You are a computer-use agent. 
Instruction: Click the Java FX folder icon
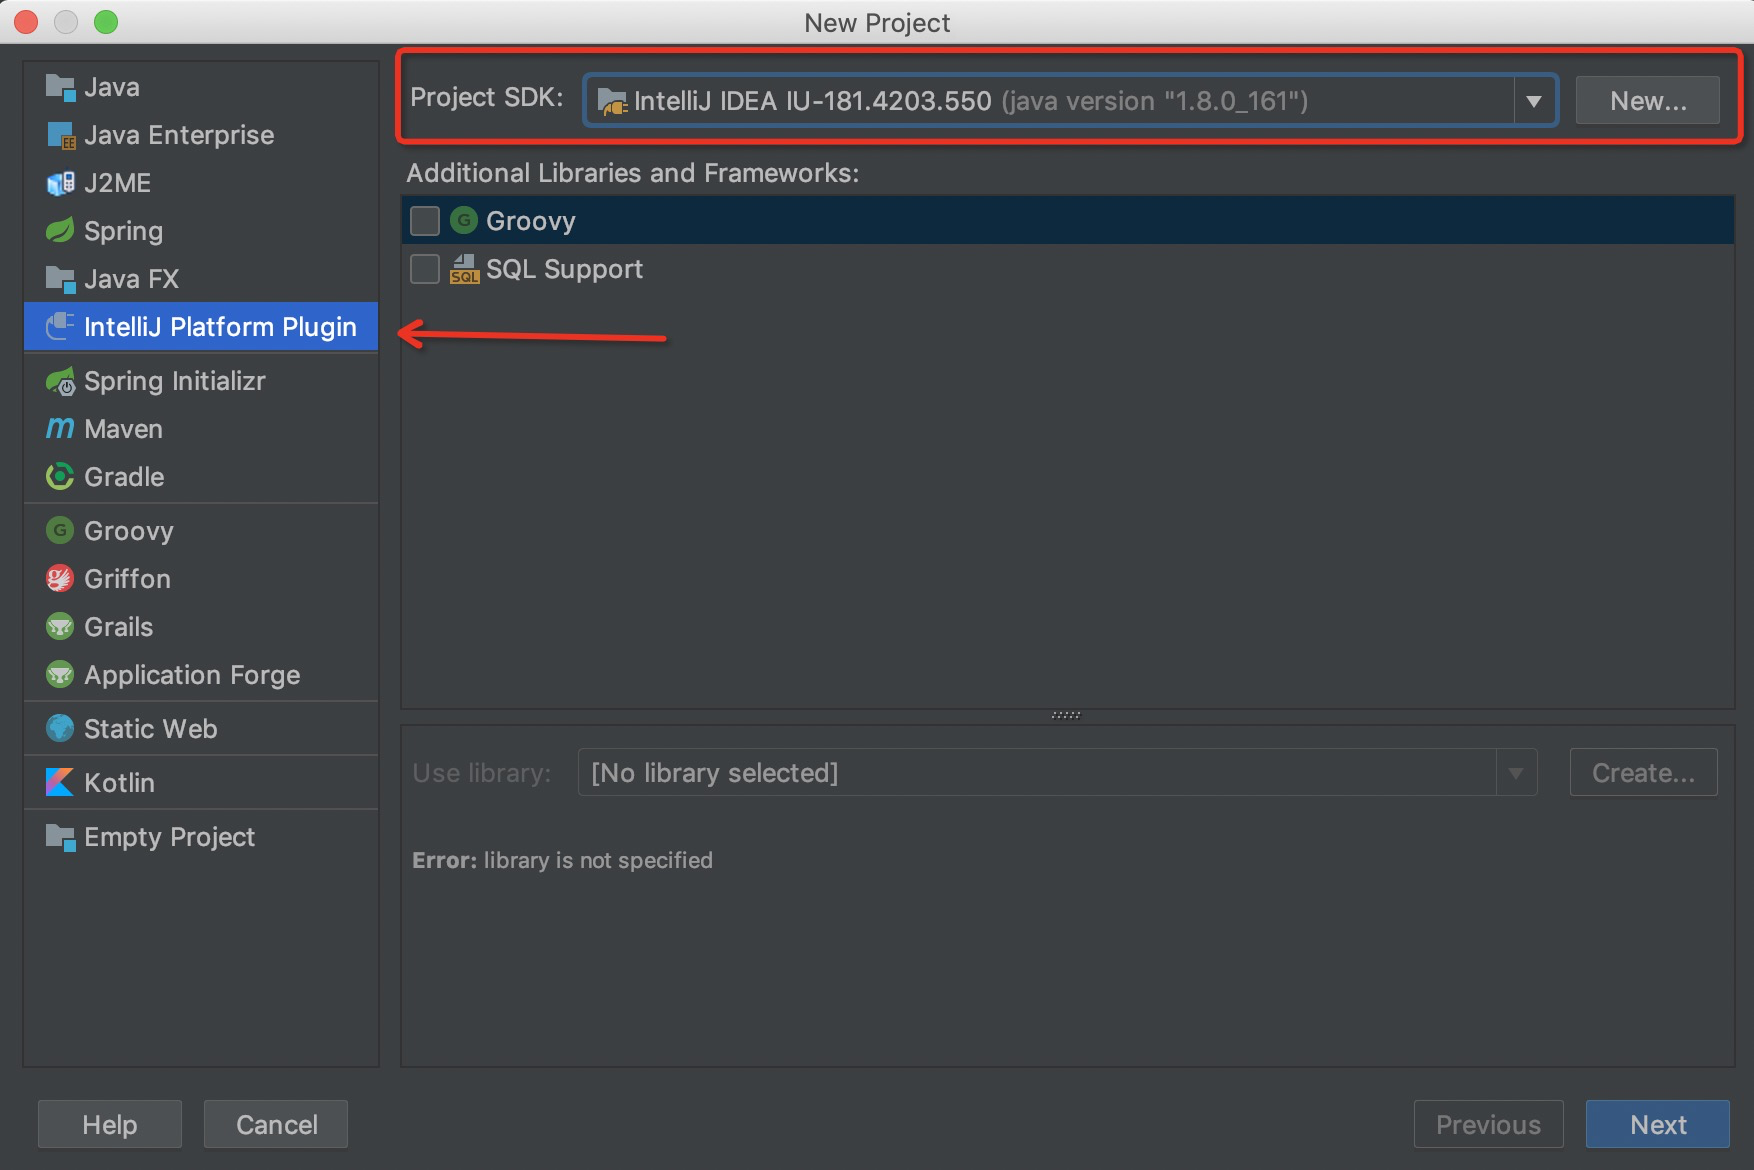coord(60,280)
